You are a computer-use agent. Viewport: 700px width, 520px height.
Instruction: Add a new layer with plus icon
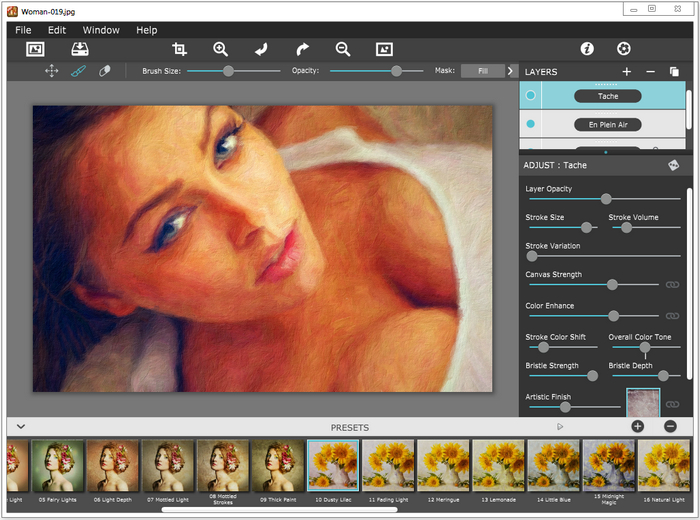coord(627,71)
